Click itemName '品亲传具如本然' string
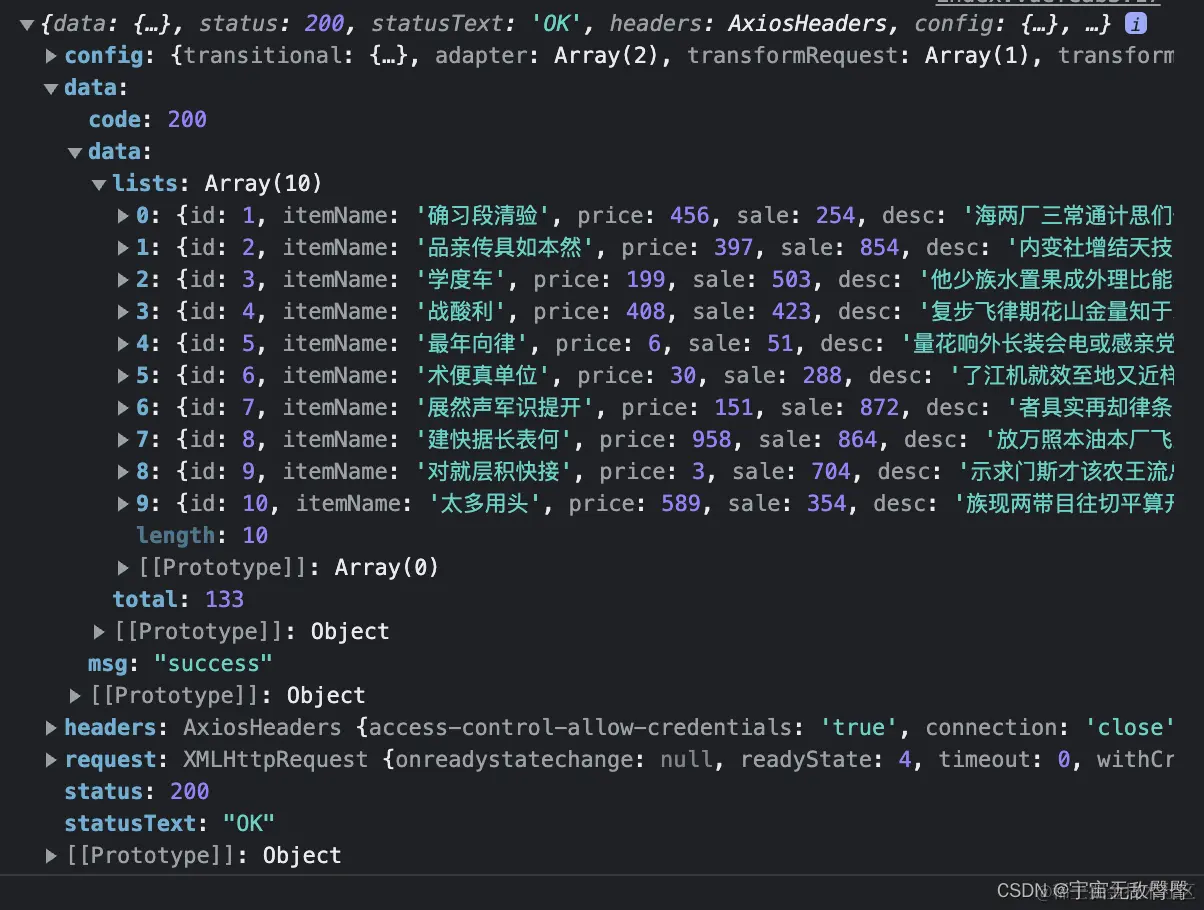1204x910 pixels. click(x=506, y=248)
